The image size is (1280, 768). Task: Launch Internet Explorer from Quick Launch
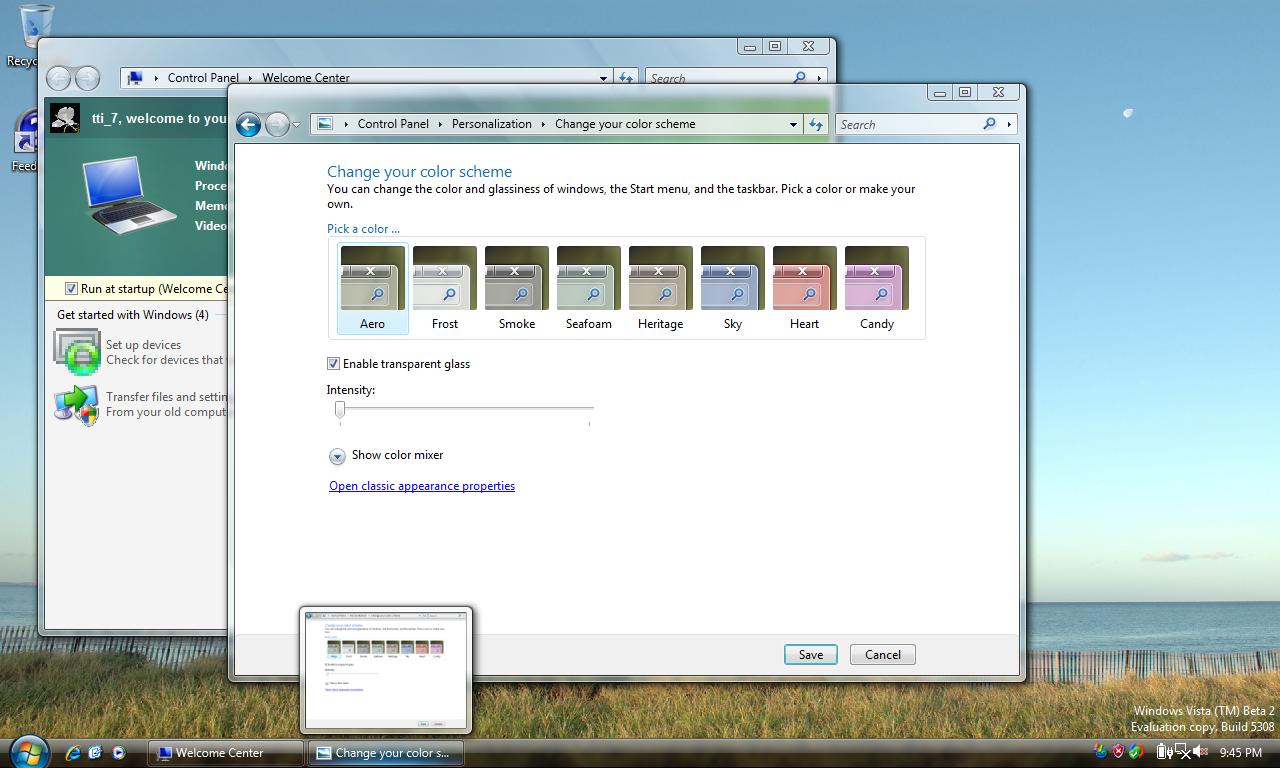[x=73, y=752]
